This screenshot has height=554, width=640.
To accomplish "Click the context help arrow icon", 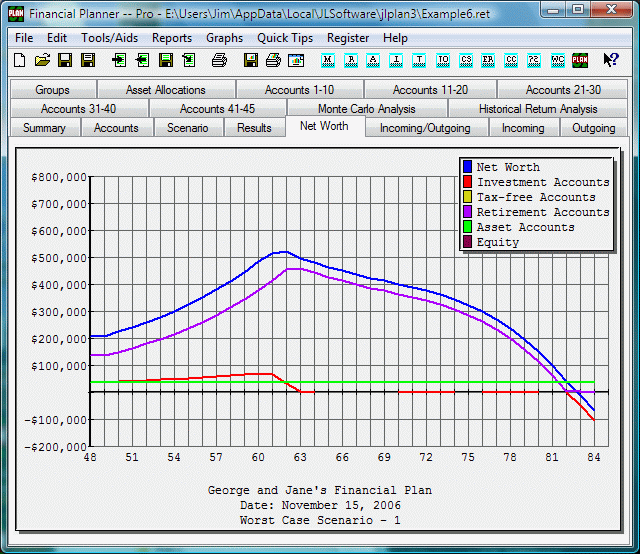I will pos(610,61).
